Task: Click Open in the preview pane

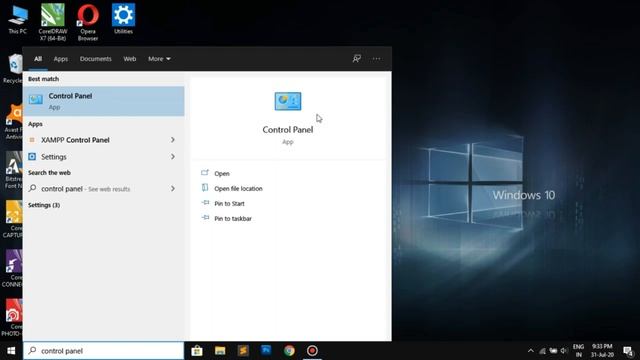Action: pos(222,173)
